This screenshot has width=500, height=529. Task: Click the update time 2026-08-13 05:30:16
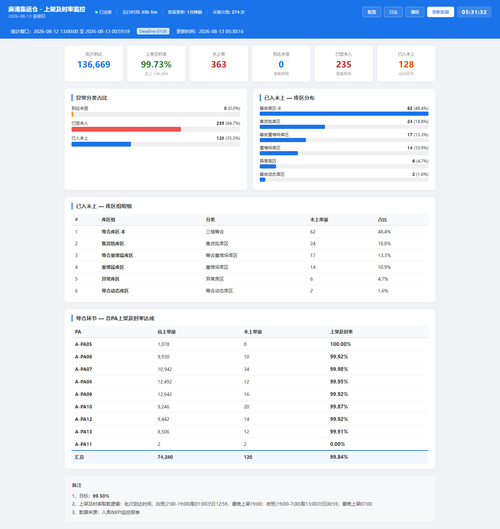point(221,31)
